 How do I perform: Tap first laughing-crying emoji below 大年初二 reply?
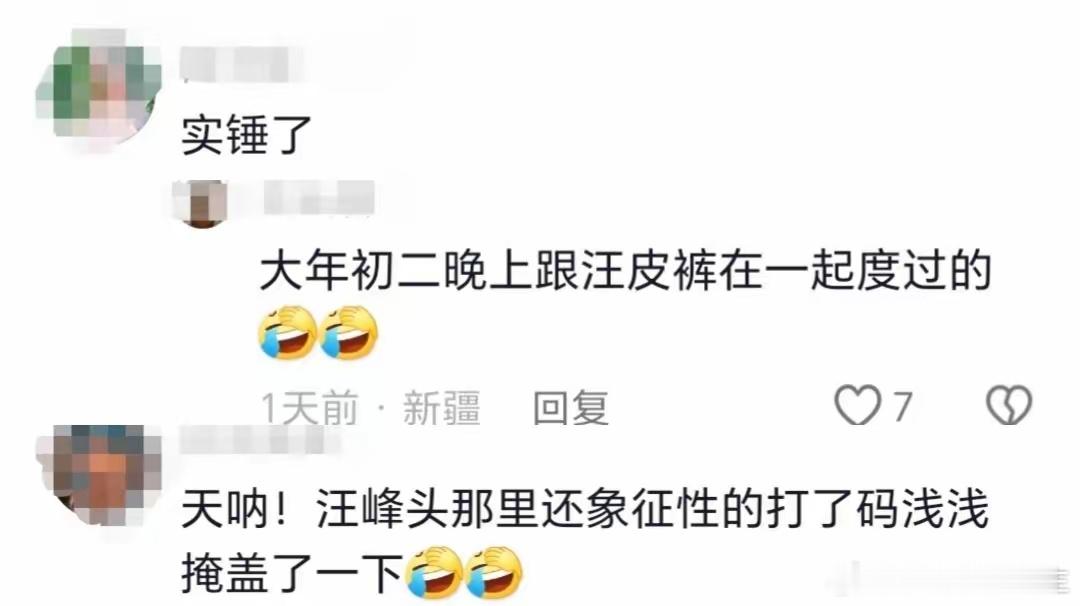coord(288,333)
